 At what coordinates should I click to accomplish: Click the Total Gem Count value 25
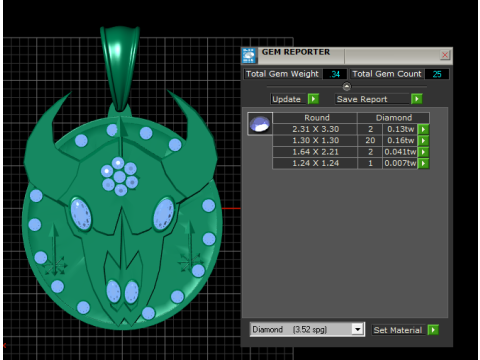[437, 74]
